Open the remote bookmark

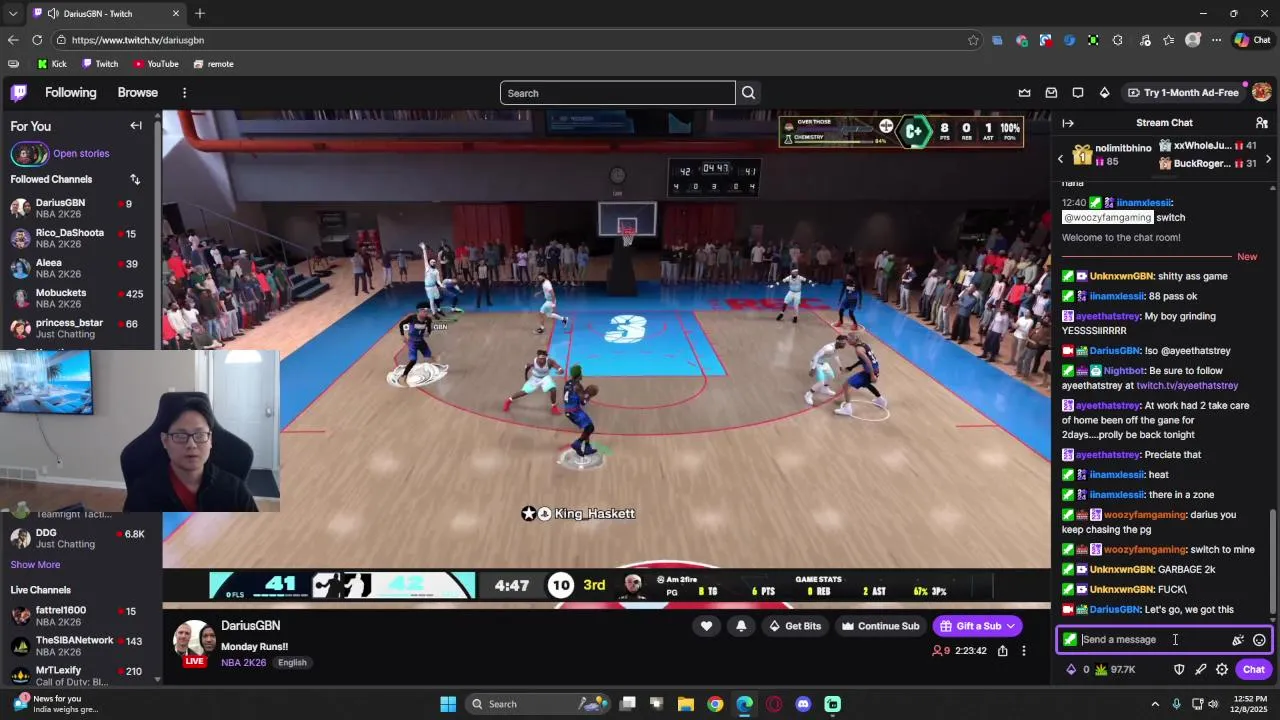[x=213, y=64]
